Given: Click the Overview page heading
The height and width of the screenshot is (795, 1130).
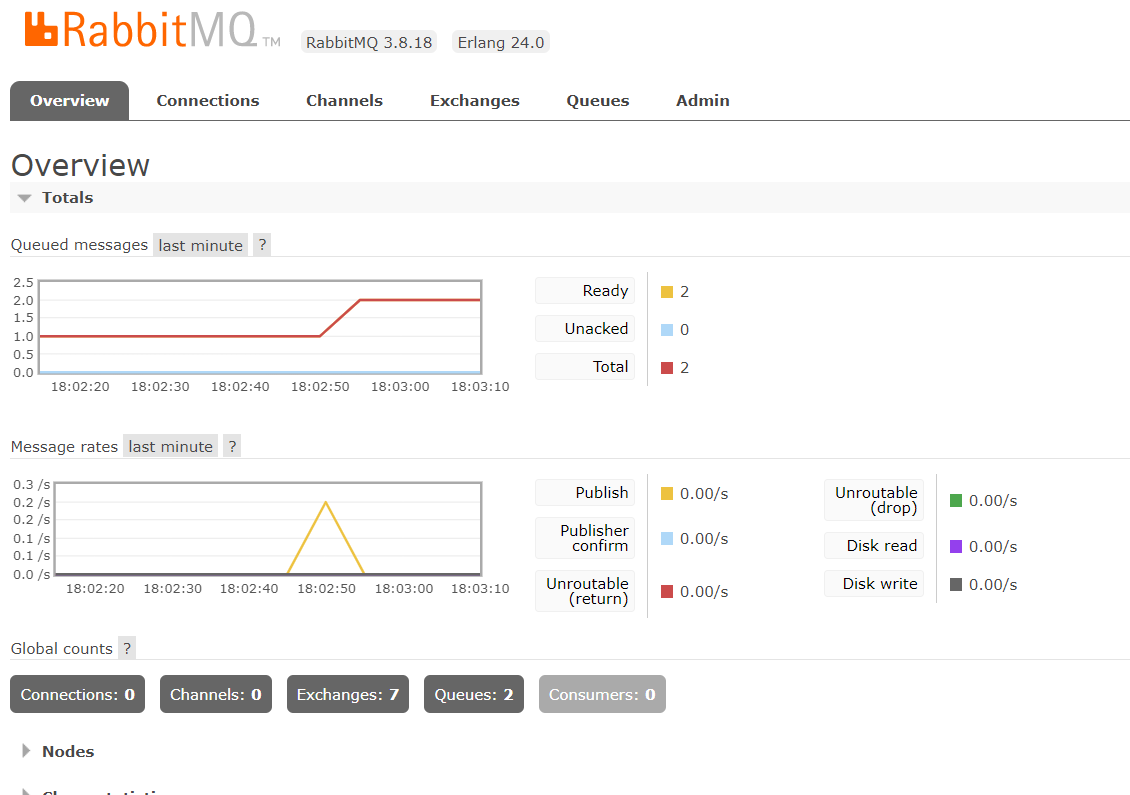Looking at the screenshot, I should pyautogui.click(x=80, y=165).
